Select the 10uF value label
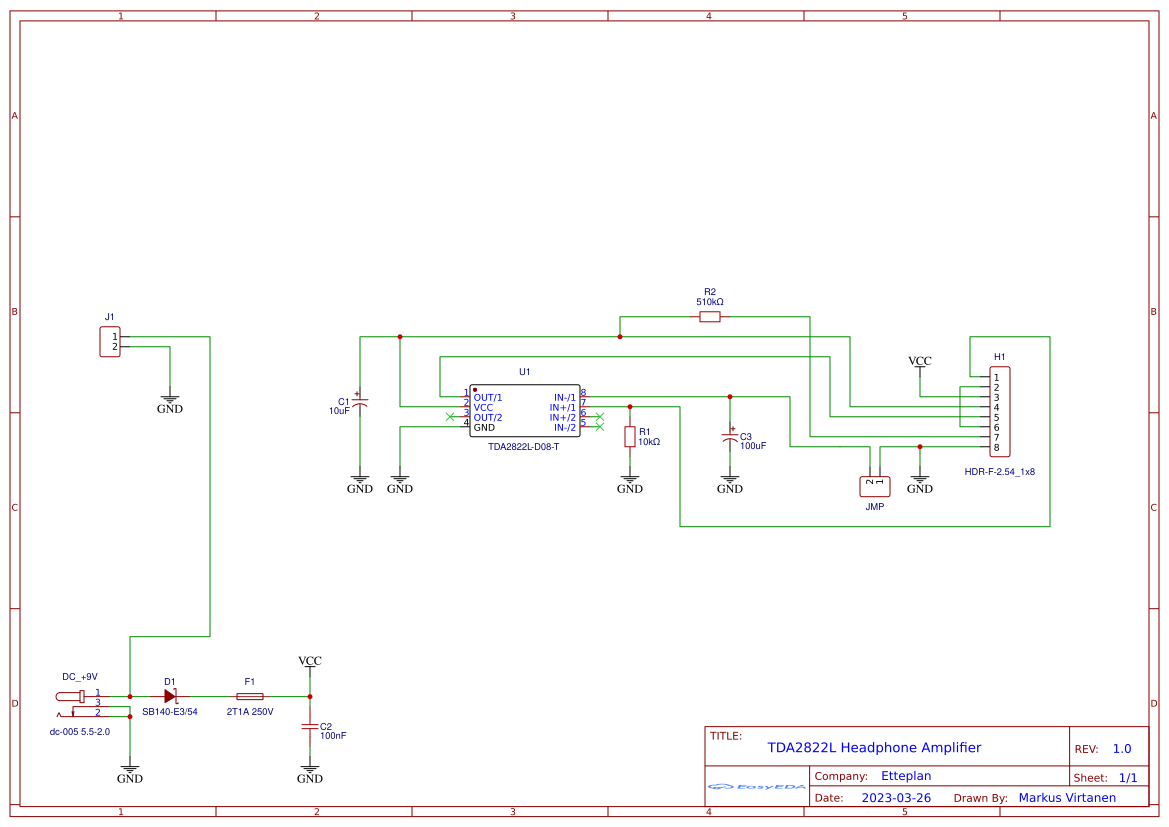 pyautogui.click(x=339, y=411)
